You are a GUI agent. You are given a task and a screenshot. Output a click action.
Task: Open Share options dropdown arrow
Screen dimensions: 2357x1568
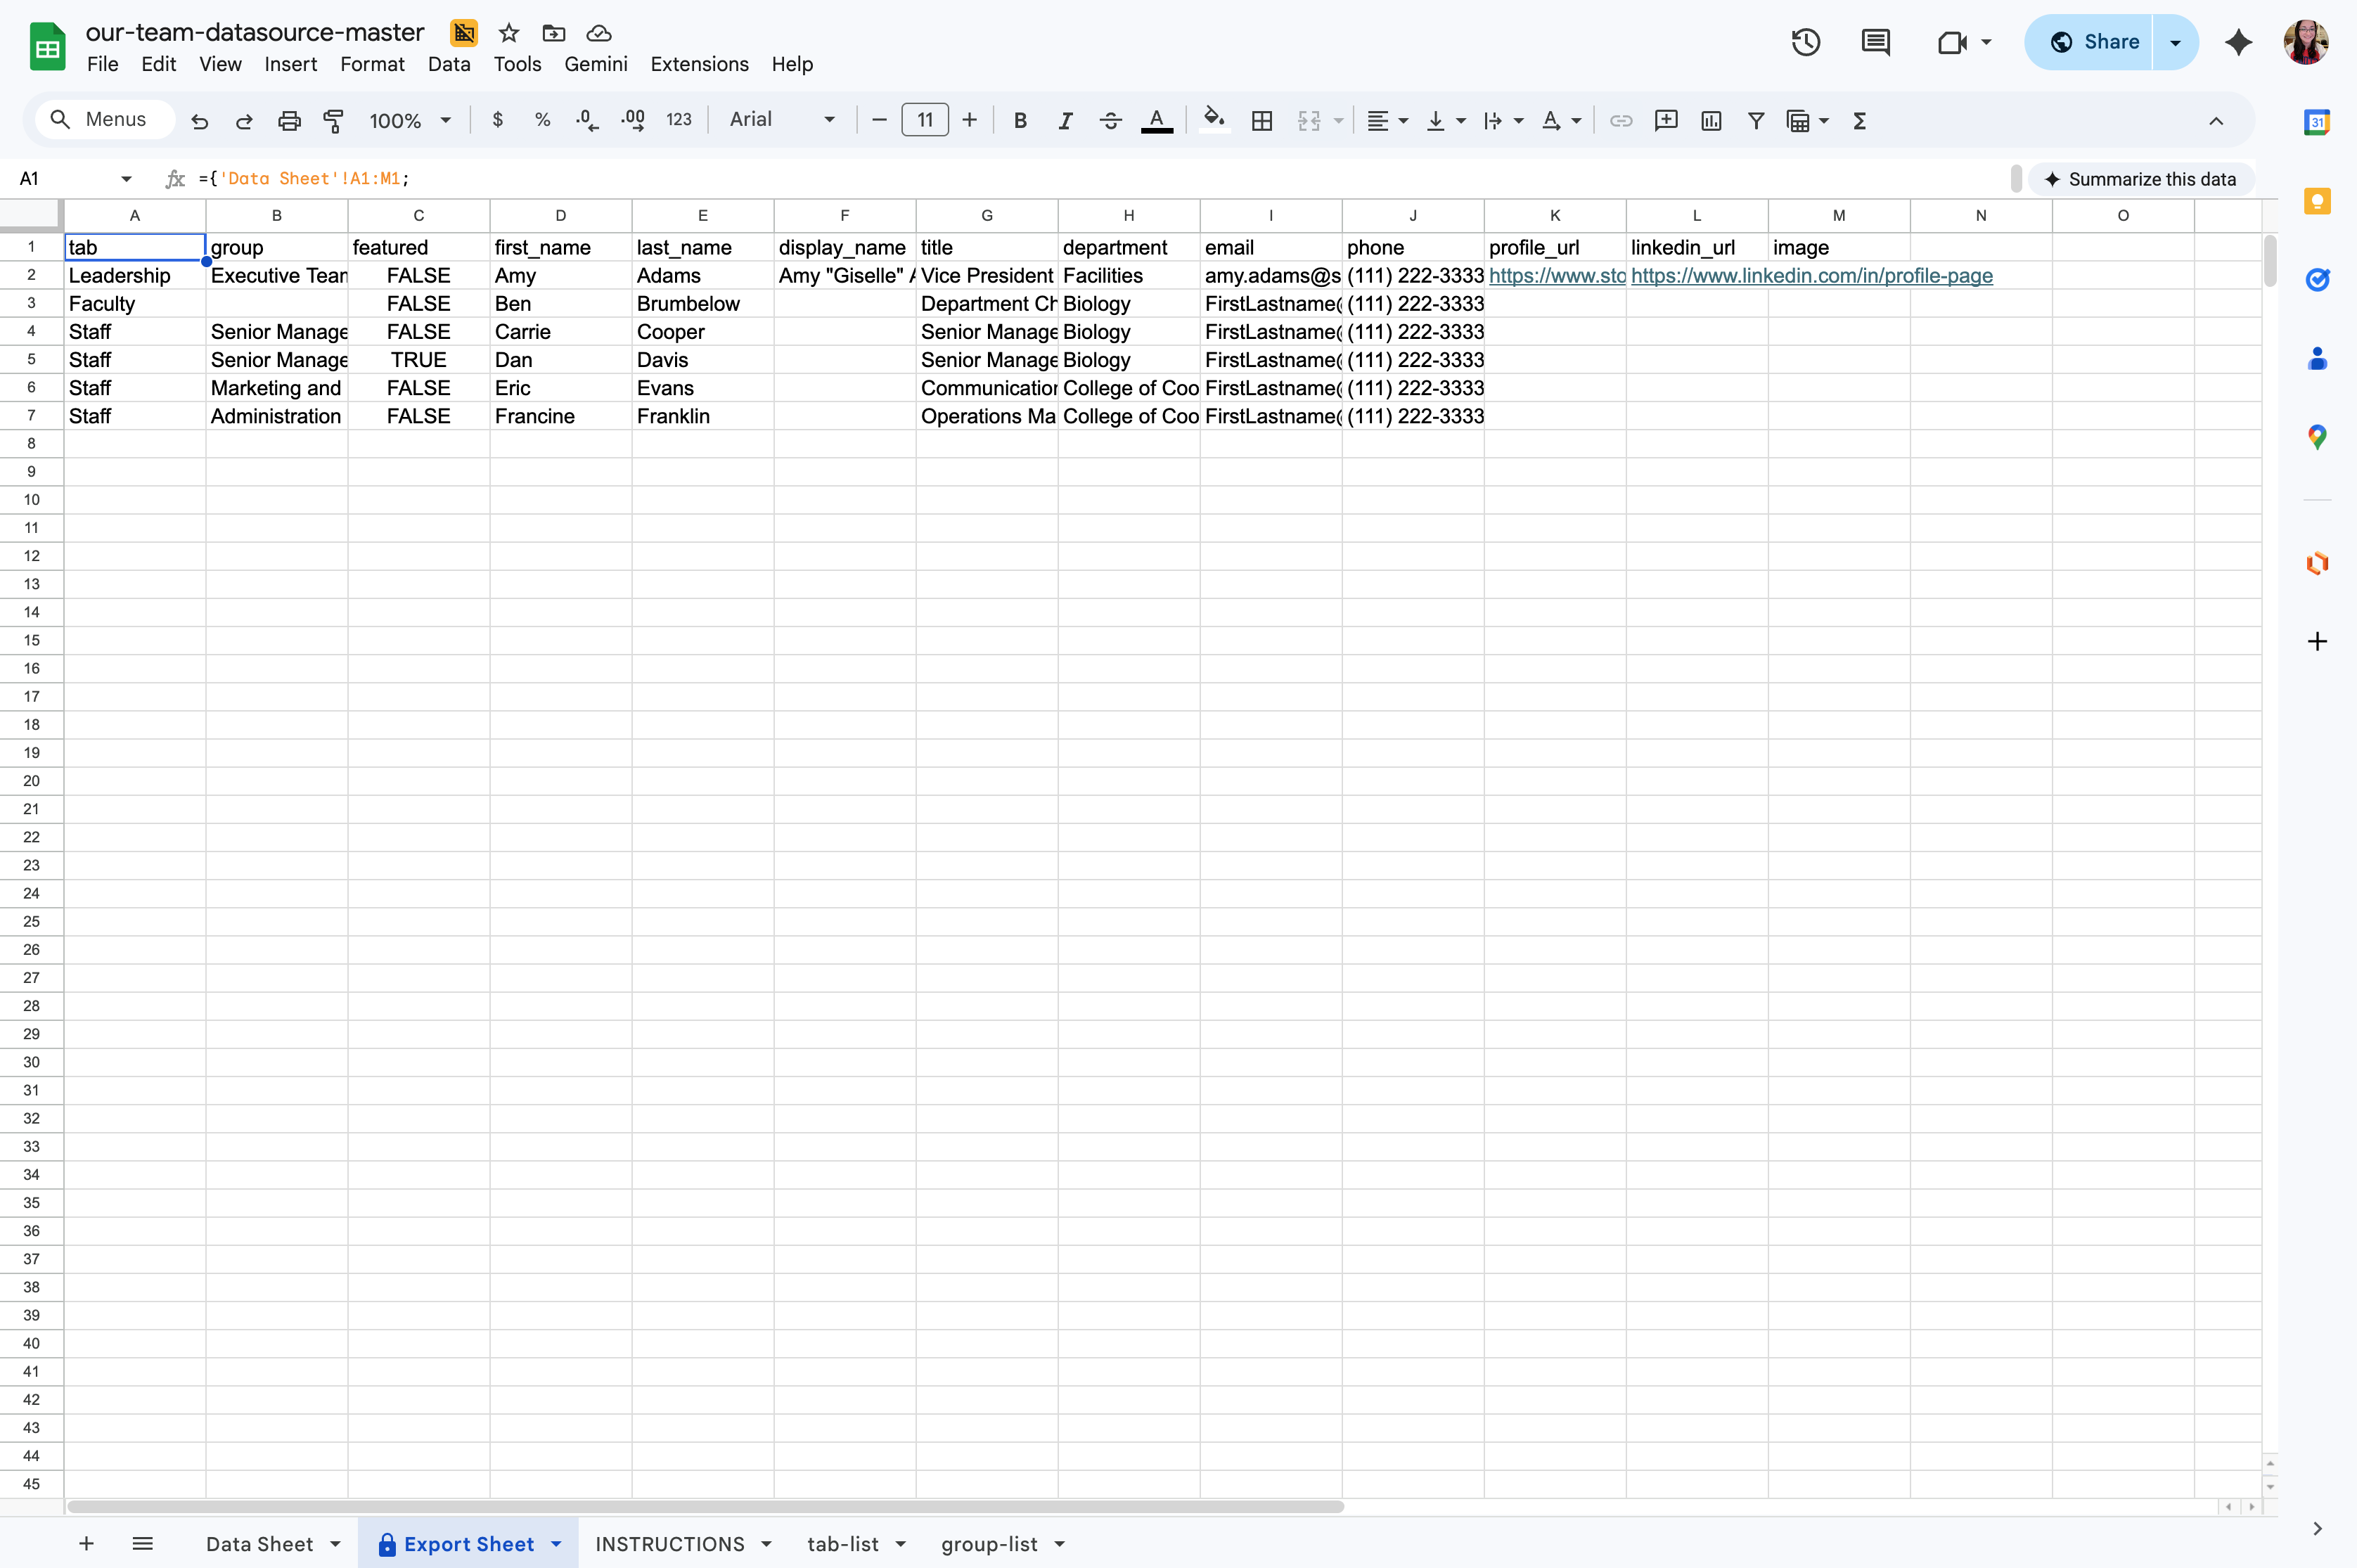[2175, 42]
